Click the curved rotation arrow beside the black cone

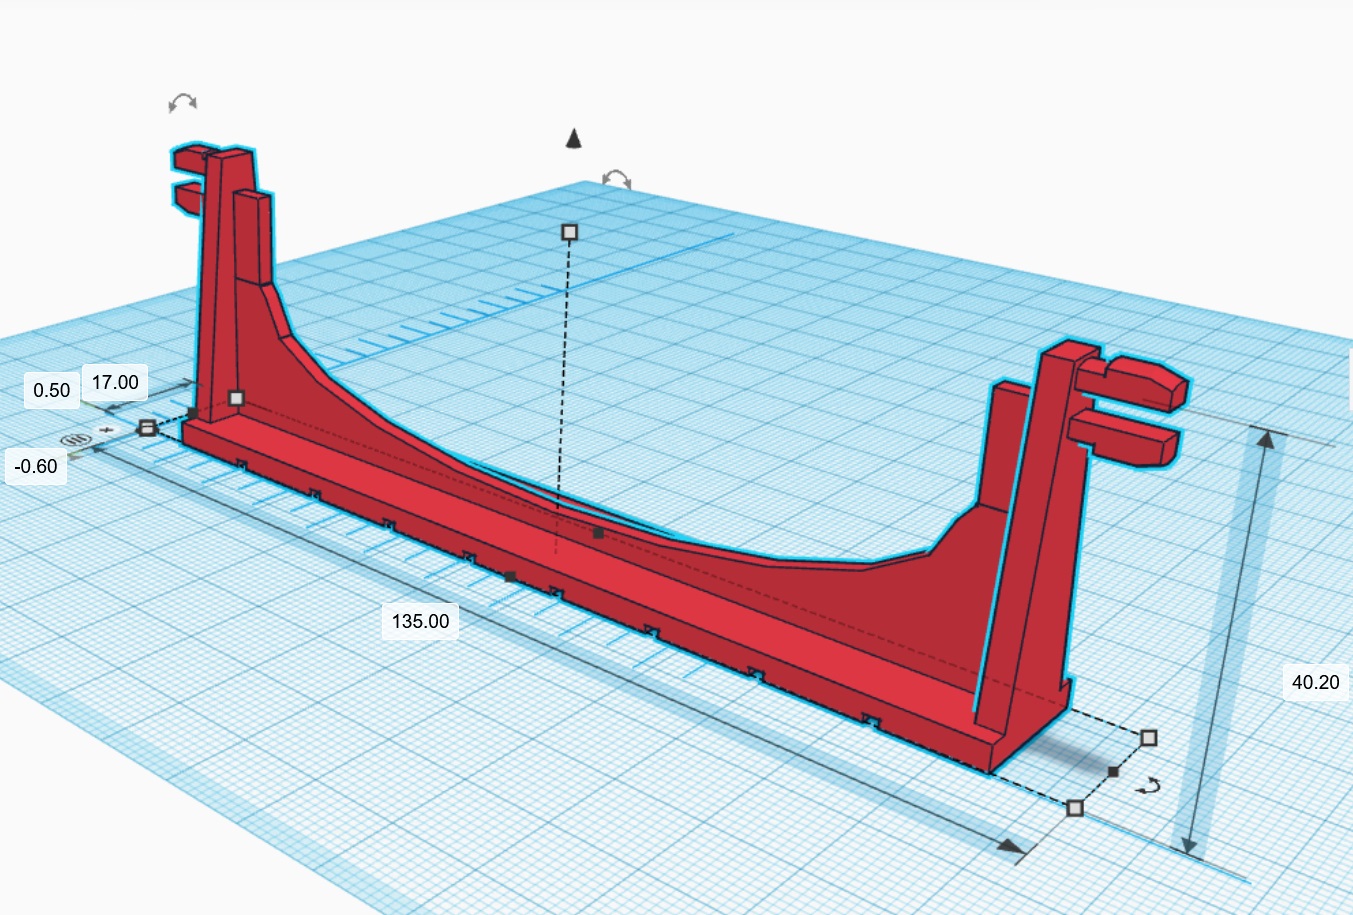click(617, 179)
